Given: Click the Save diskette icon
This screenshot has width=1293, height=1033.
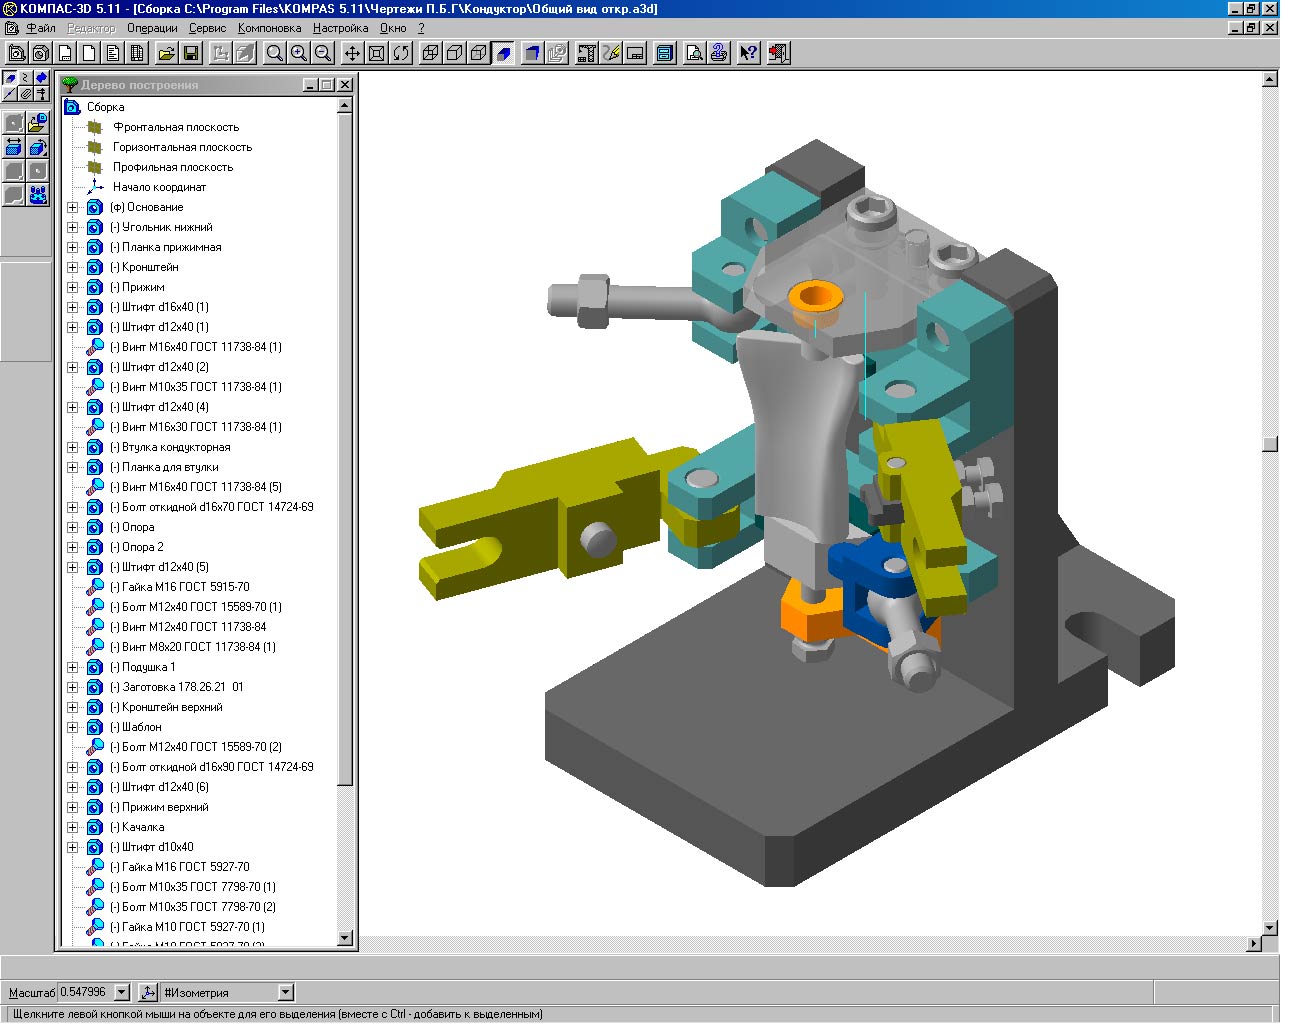Looking at the screenshot, I should pyautogui.click(x=191, y=53).
